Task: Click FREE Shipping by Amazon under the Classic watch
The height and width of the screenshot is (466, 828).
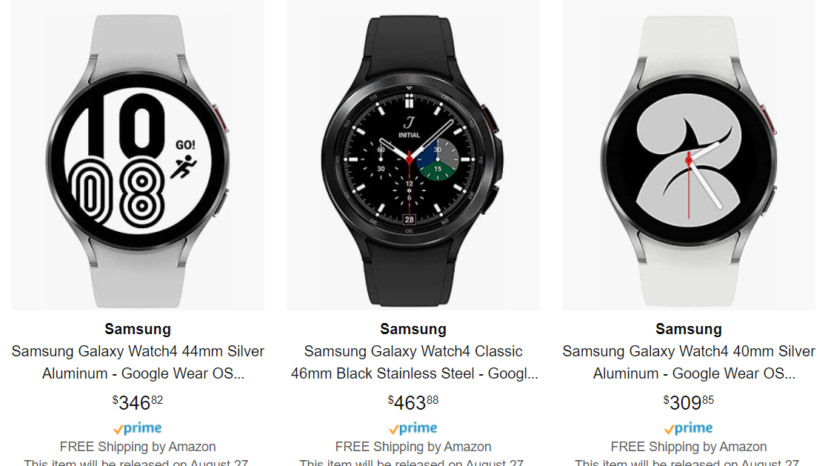Action: pos(413,447)
